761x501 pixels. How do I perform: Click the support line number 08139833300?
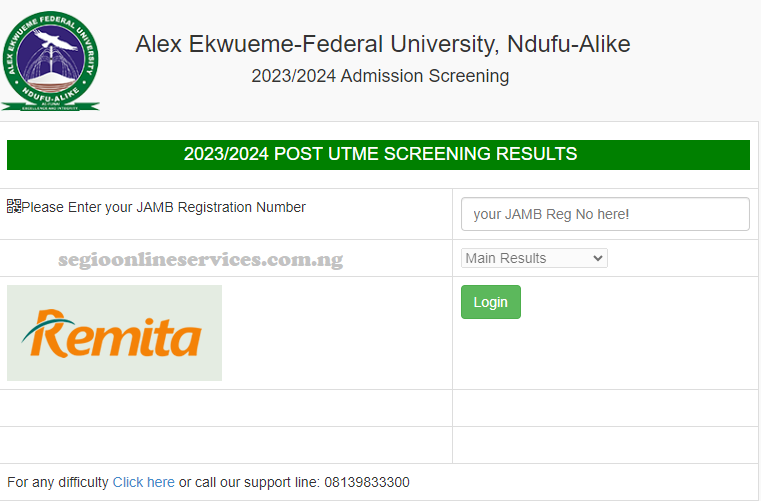[367, 482]
